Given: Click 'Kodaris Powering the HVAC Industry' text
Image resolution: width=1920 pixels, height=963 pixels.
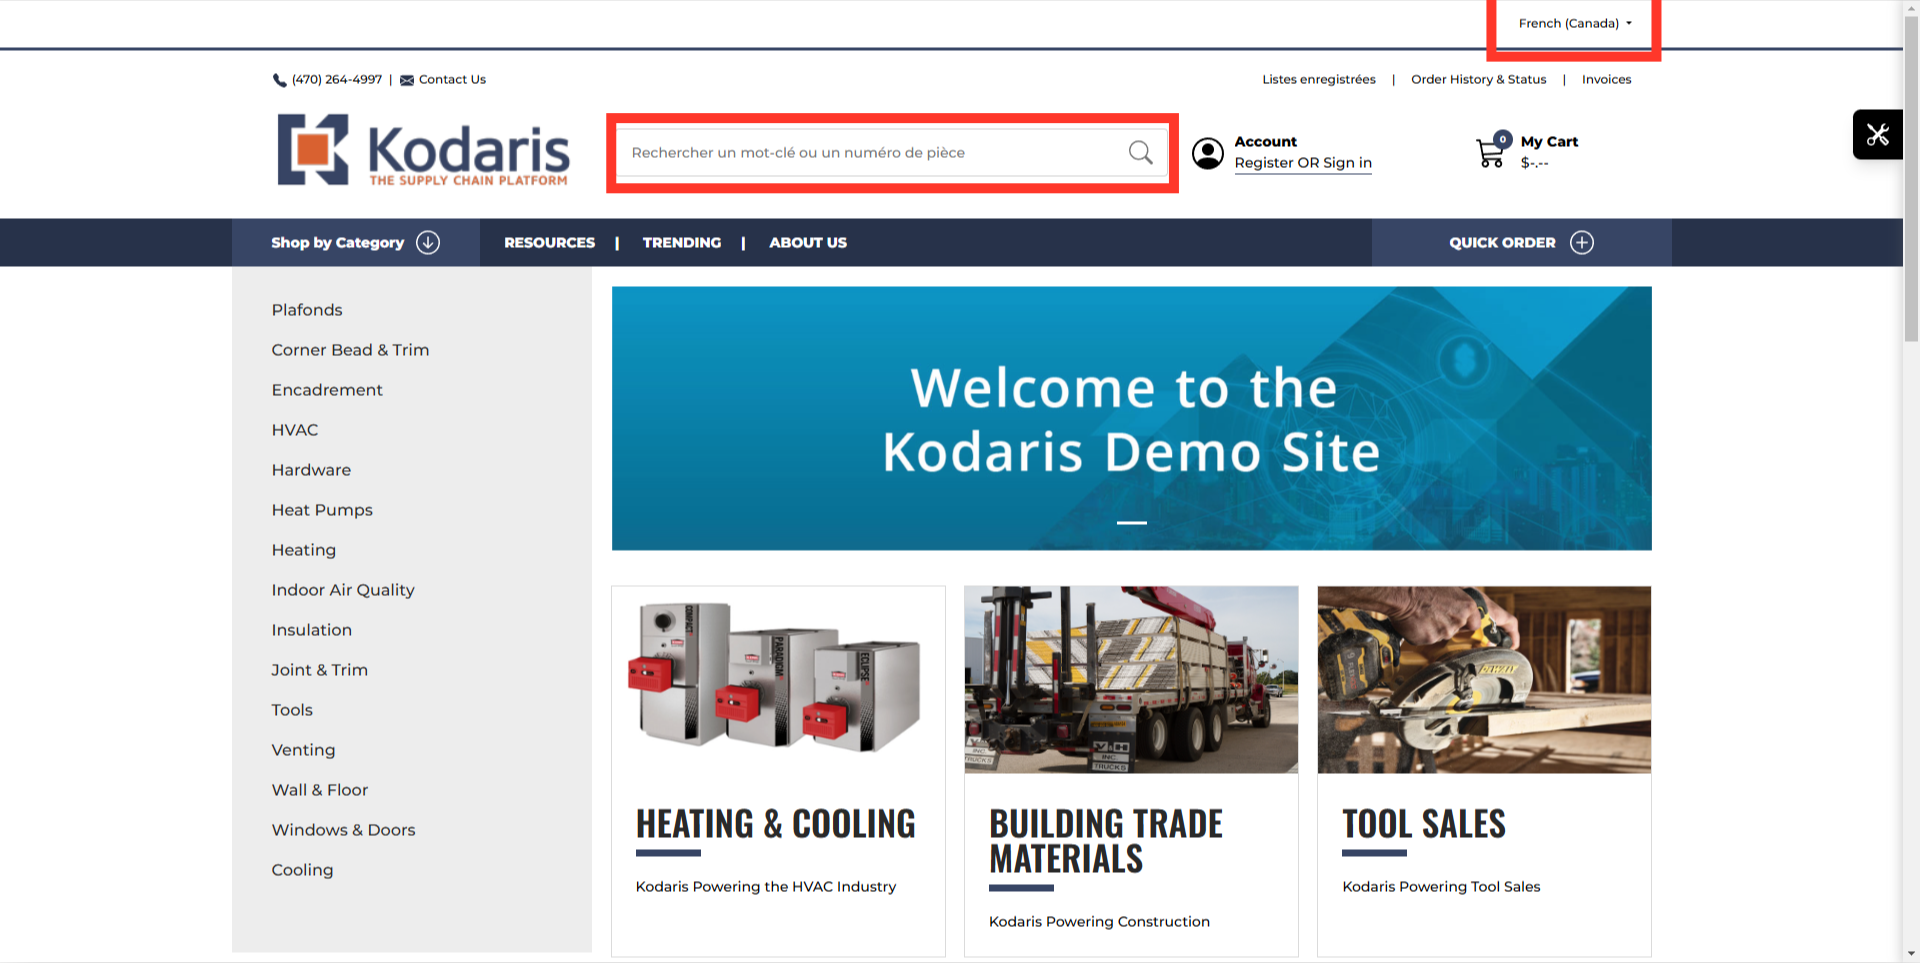Looking at the screenshot, I should 766,886.
